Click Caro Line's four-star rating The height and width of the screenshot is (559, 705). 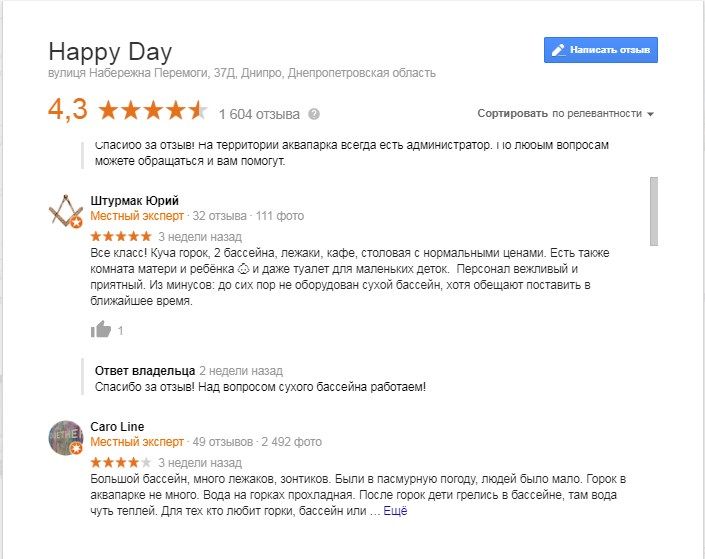point(121,463)
